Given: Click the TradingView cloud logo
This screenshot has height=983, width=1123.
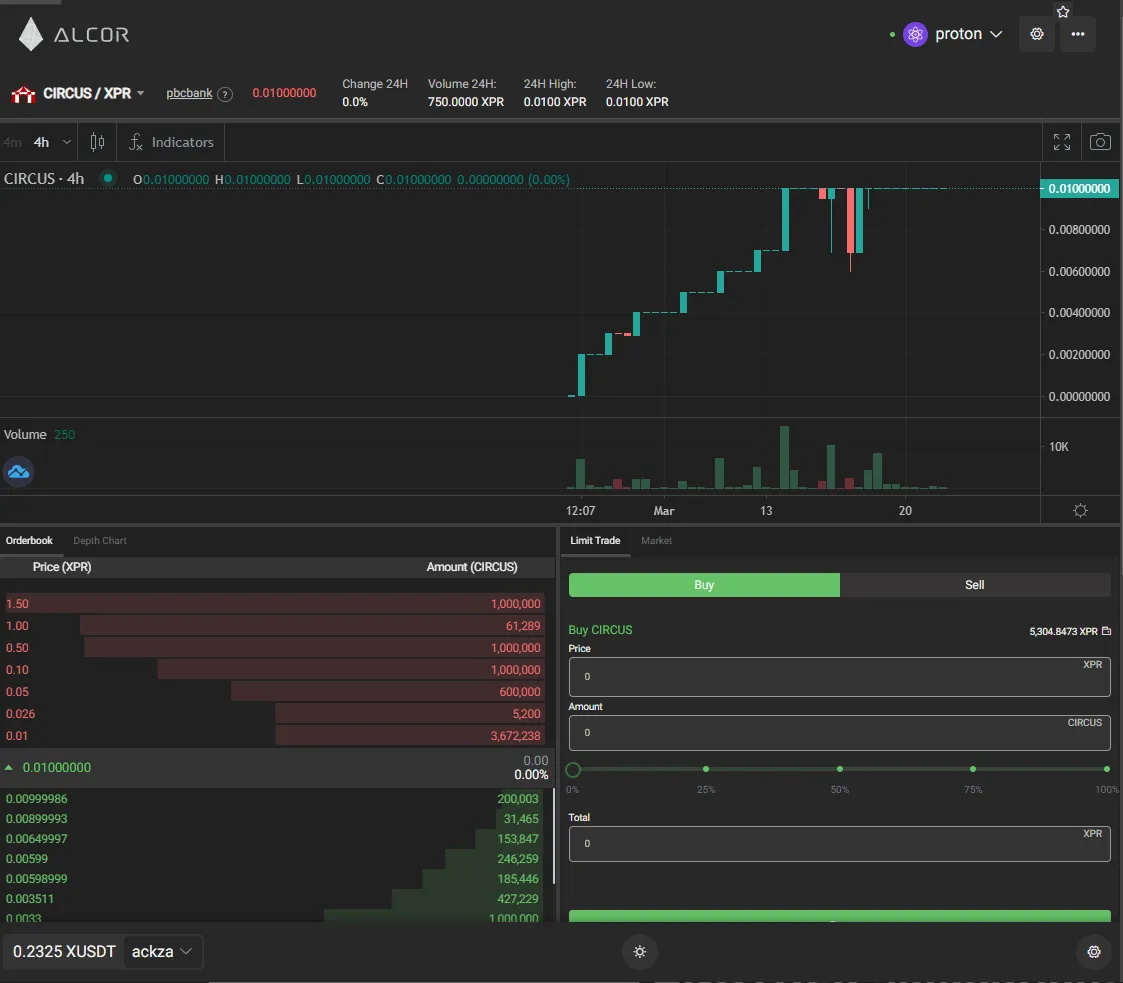Looking at the screenshot, I should pos(19,472).
